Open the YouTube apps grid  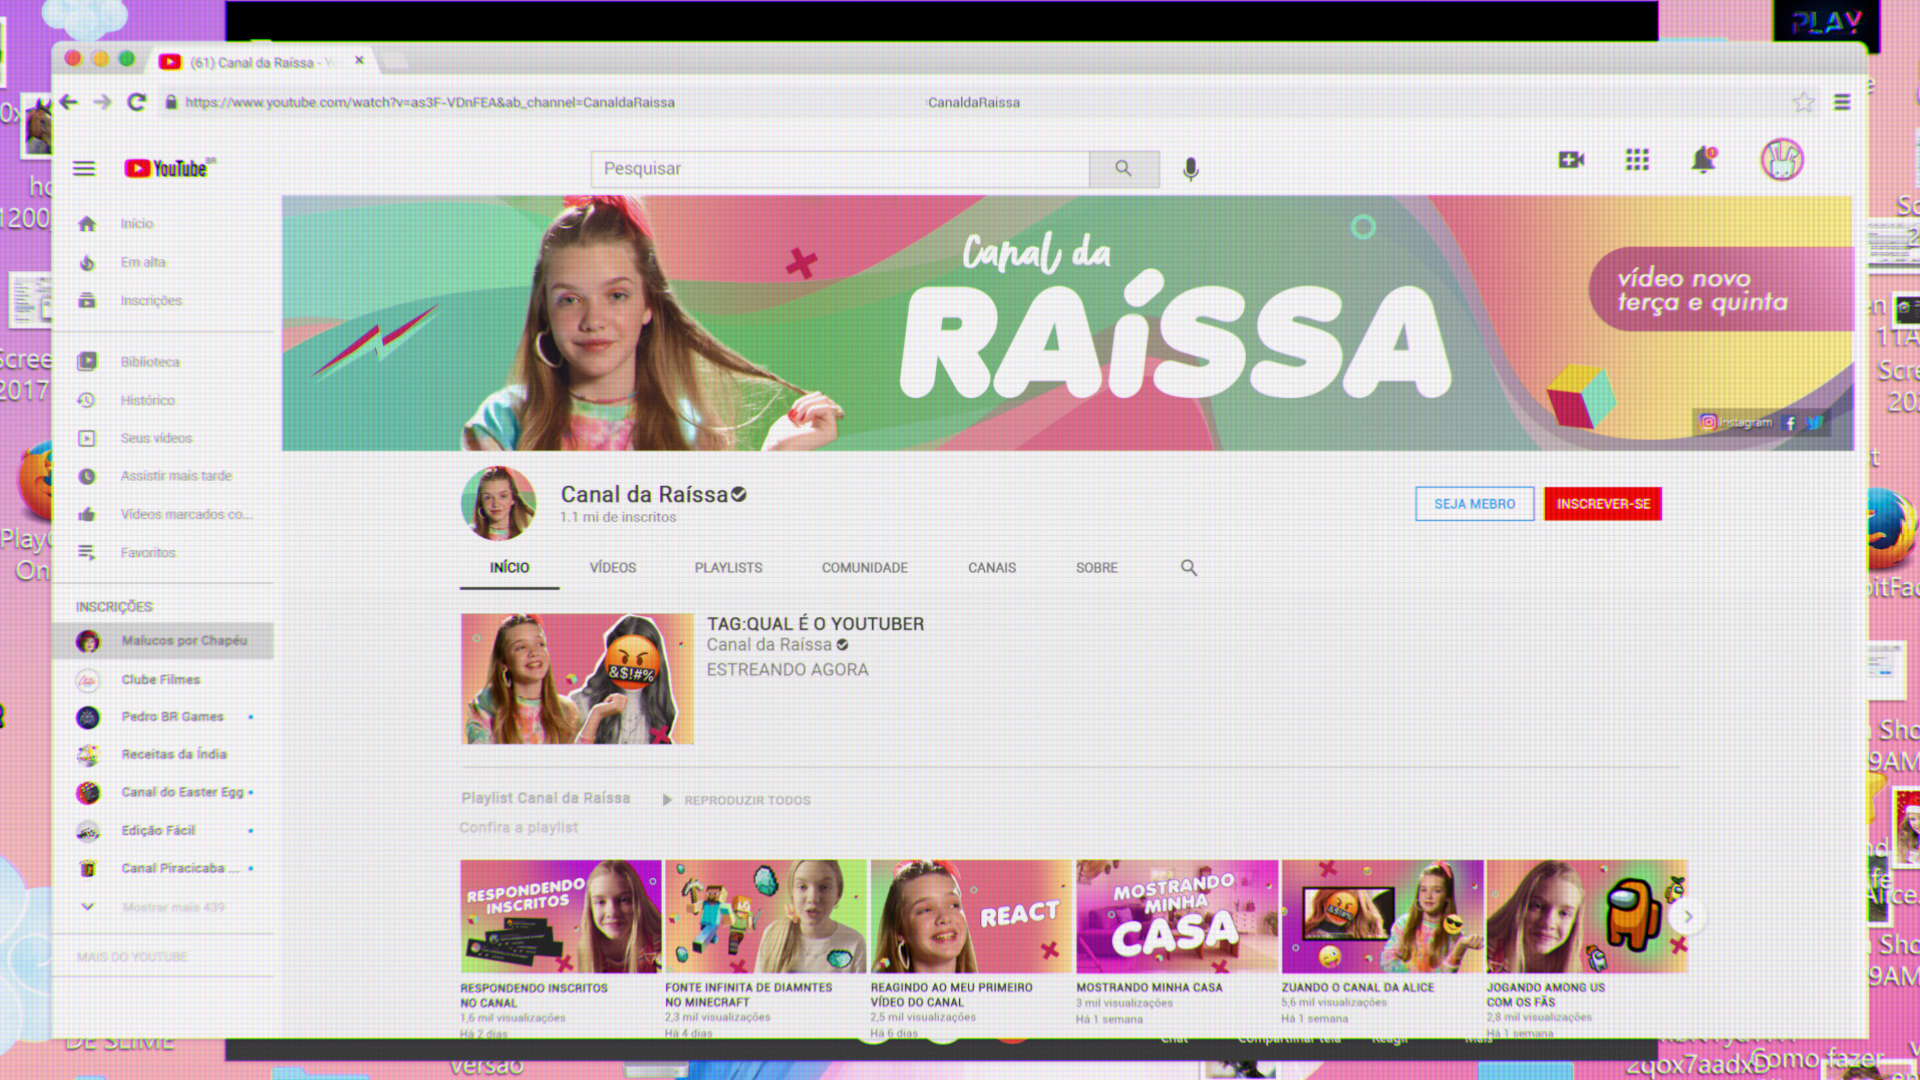1637,160
